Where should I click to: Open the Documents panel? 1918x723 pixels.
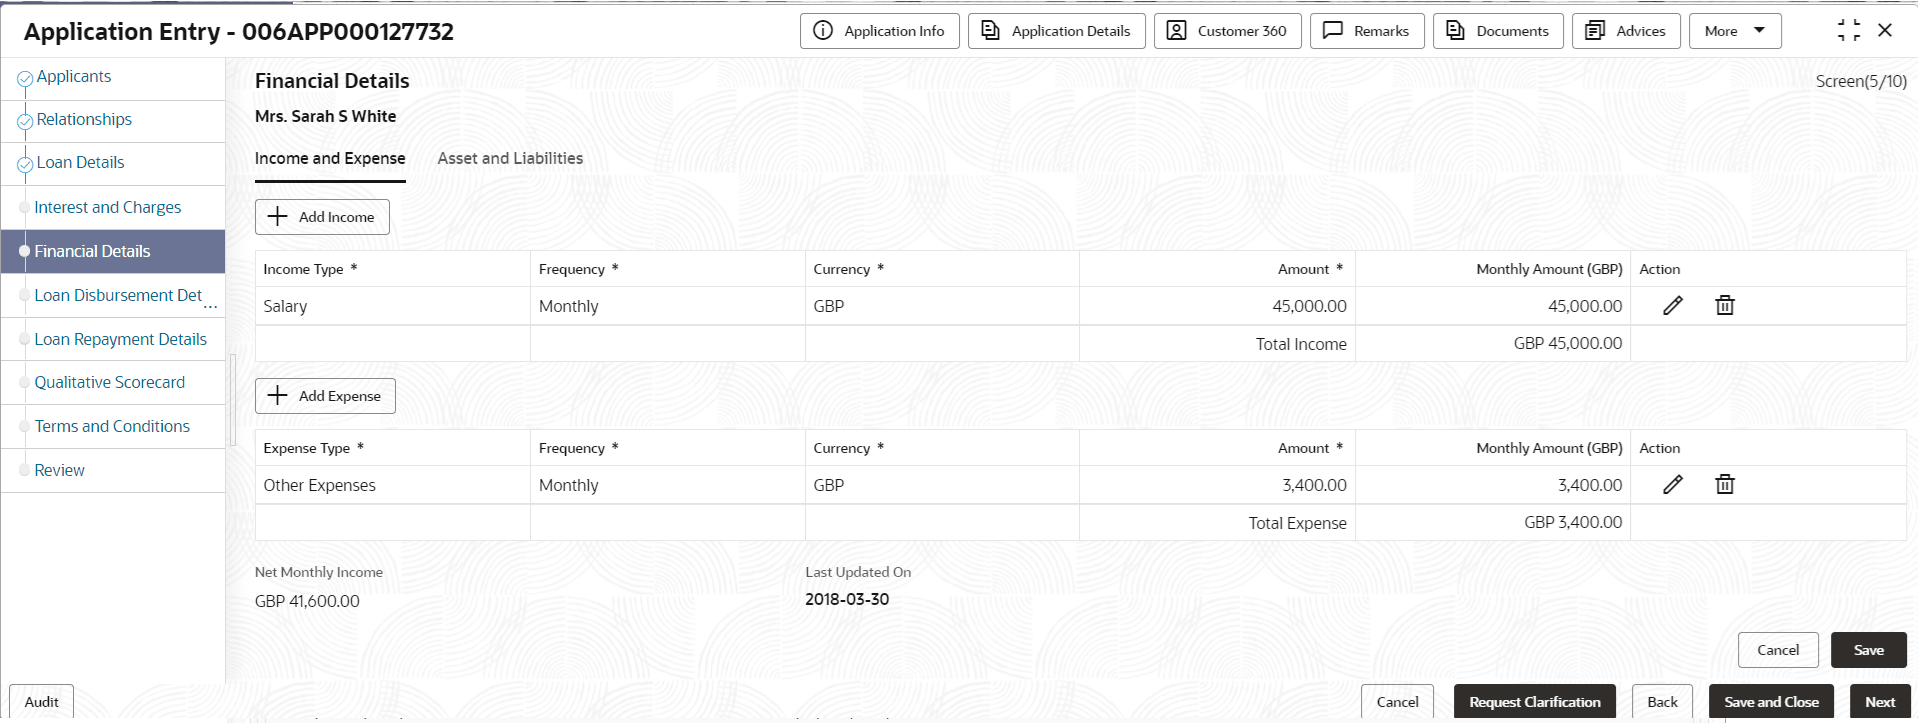pos(1497,31)
